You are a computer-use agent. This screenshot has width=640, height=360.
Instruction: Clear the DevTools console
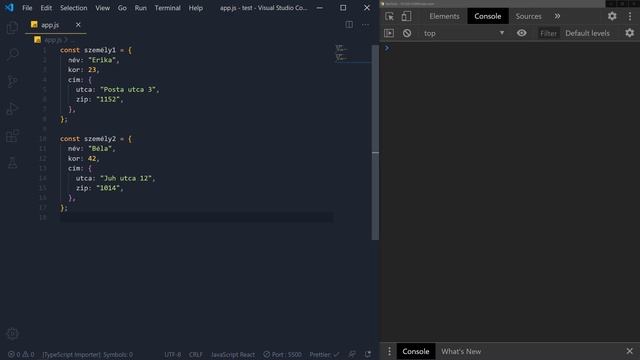coord(407,33)
